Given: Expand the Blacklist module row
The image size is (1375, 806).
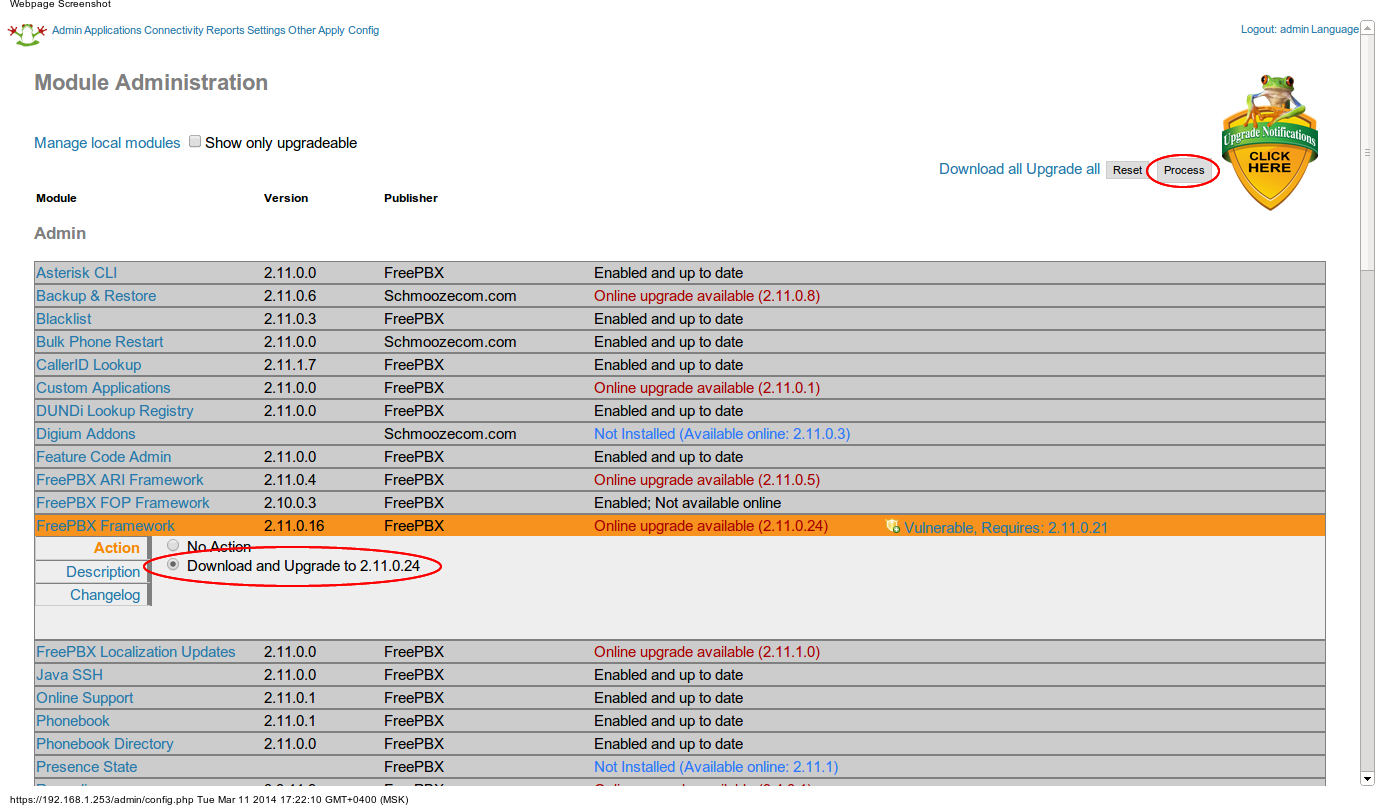Looking at the screenshot, I should click(x=64, y=319).
